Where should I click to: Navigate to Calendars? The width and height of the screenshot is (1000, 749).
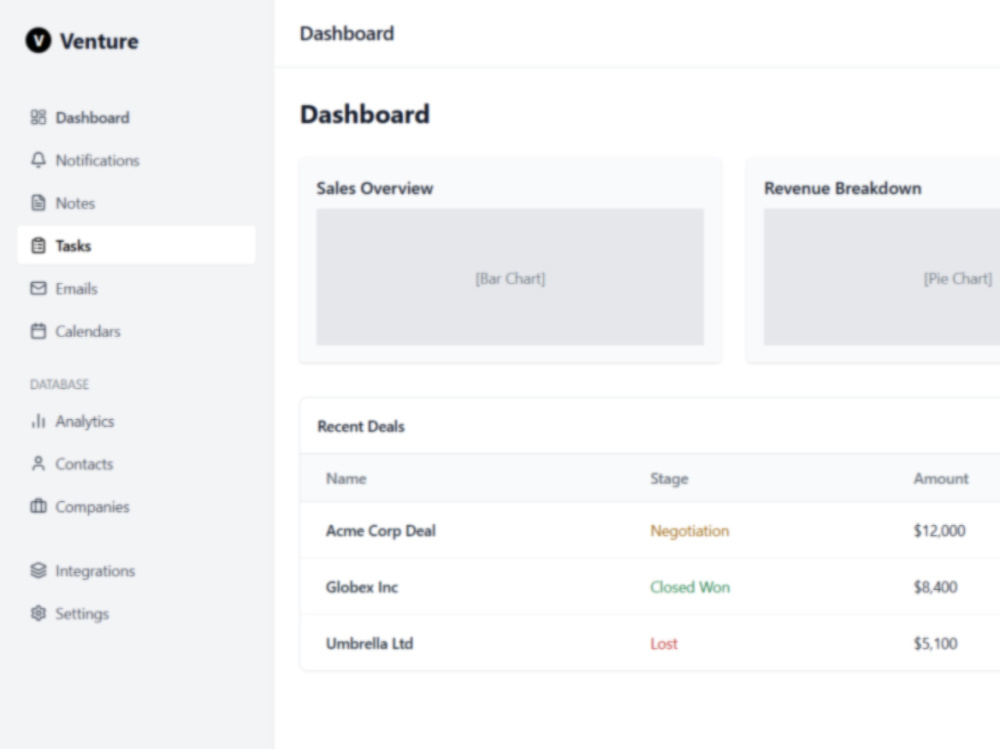(x=136, y=331)
